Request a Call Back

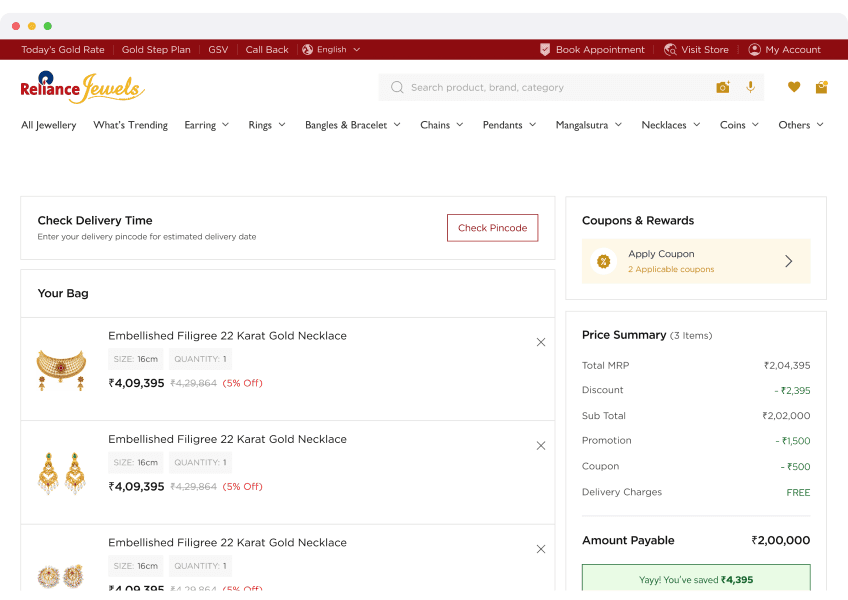(267, 50)
